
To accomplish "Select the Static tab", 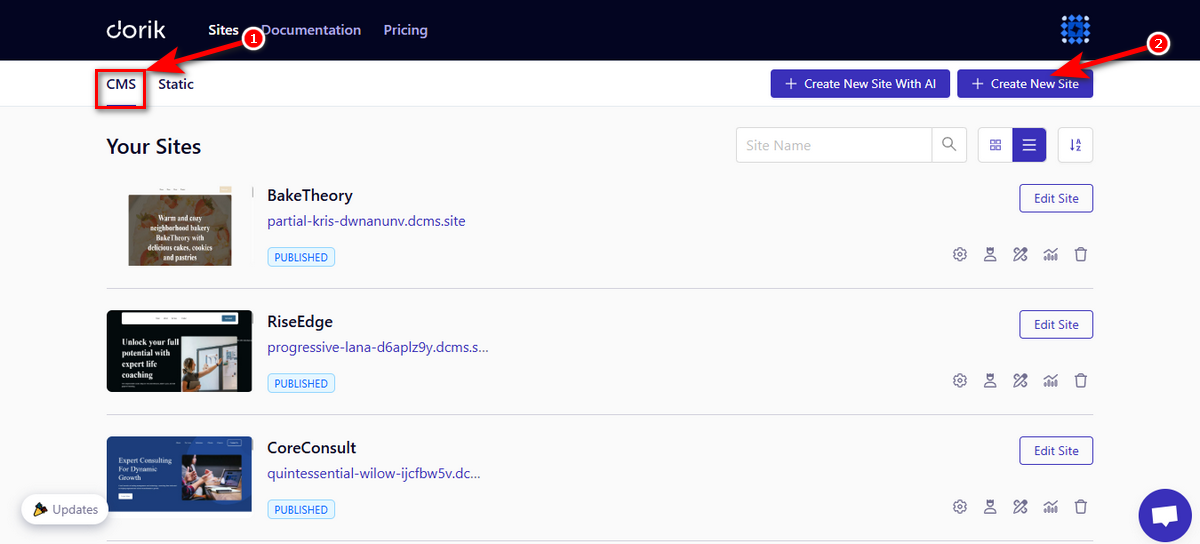I will pyautogui.click(x=176, y=84).
